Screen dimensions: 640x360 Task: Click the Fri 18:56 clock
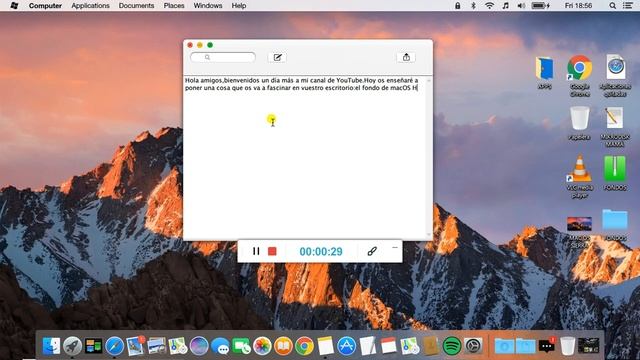578,6
